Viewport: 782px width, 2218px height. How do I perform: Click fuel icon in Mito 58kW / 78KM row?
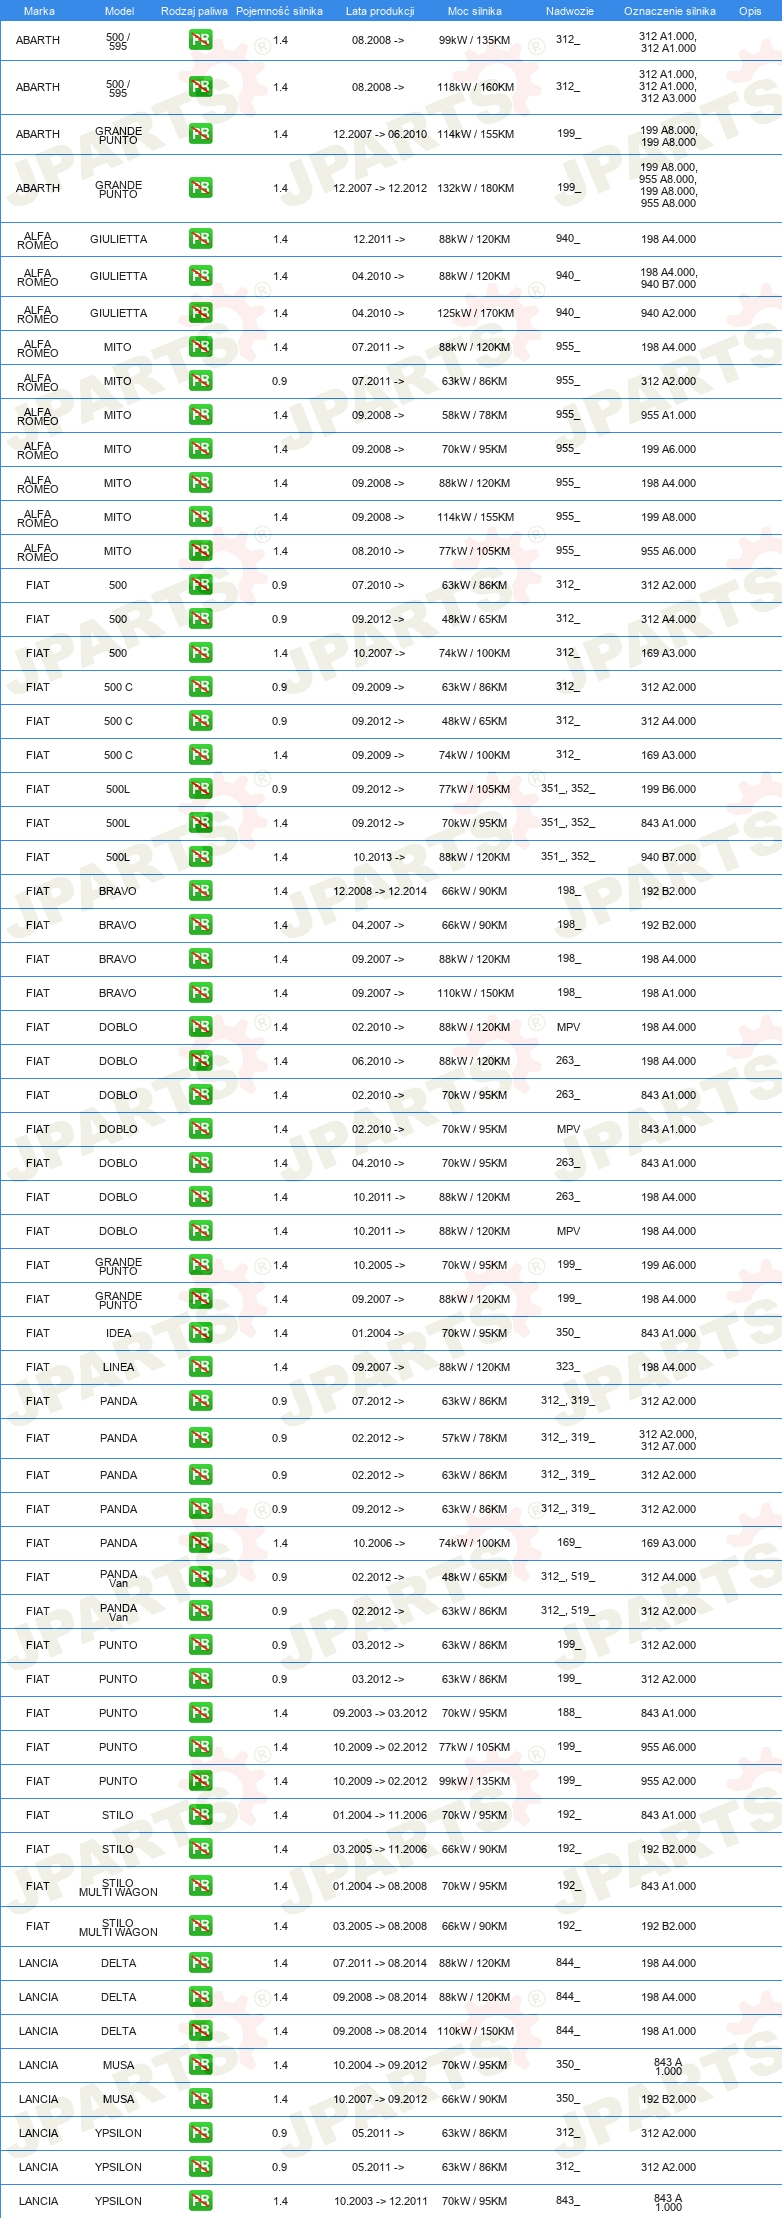[x=200, y=415]
